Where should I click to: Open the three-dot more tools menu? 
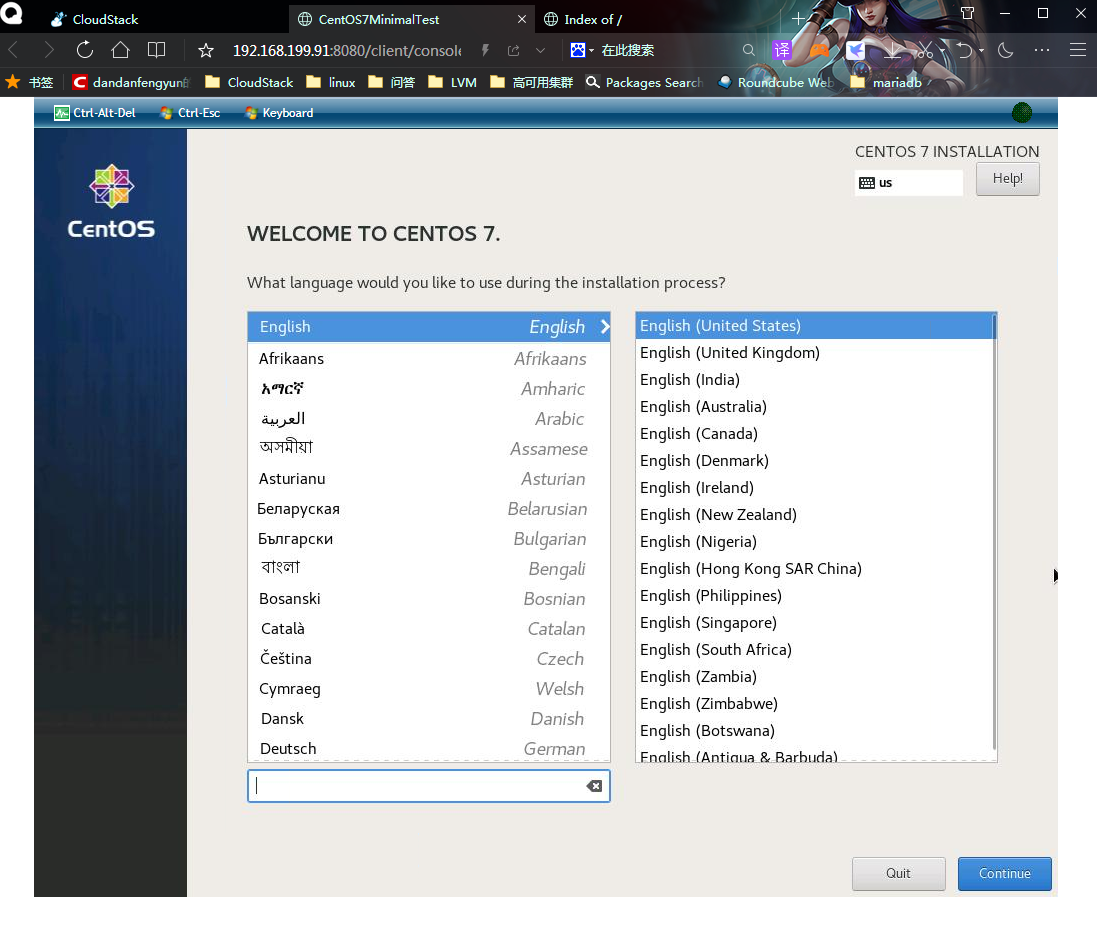point(1042,50)
